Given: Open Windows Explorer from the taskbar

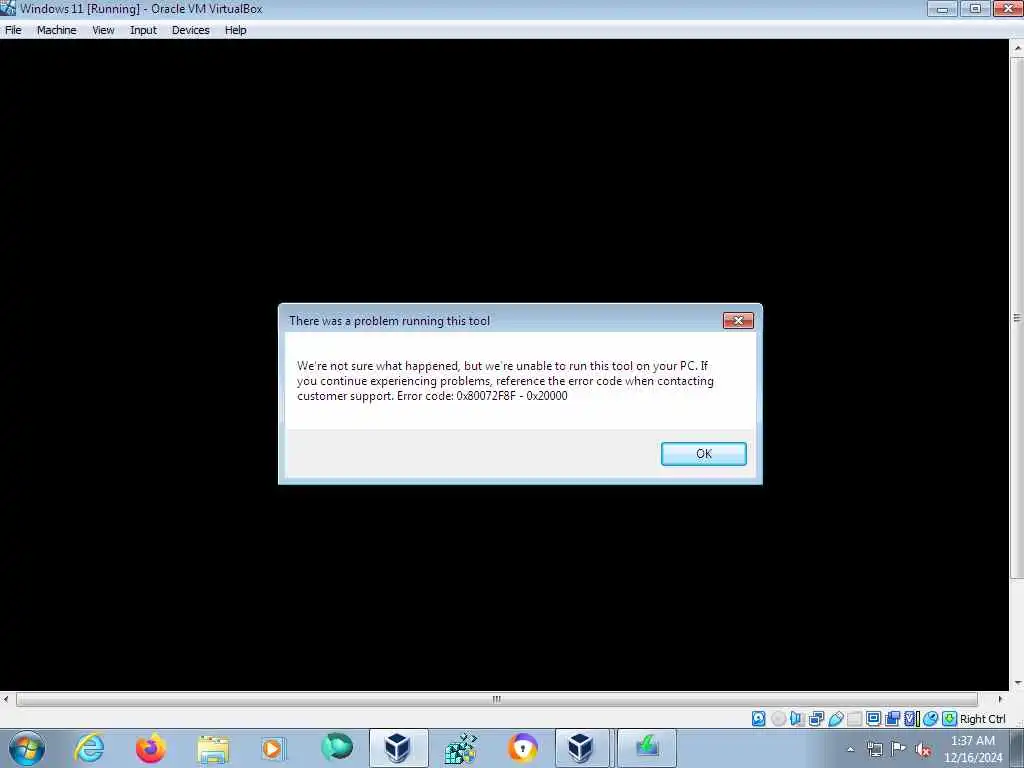Looking at the screenshot, I should 213,749.
